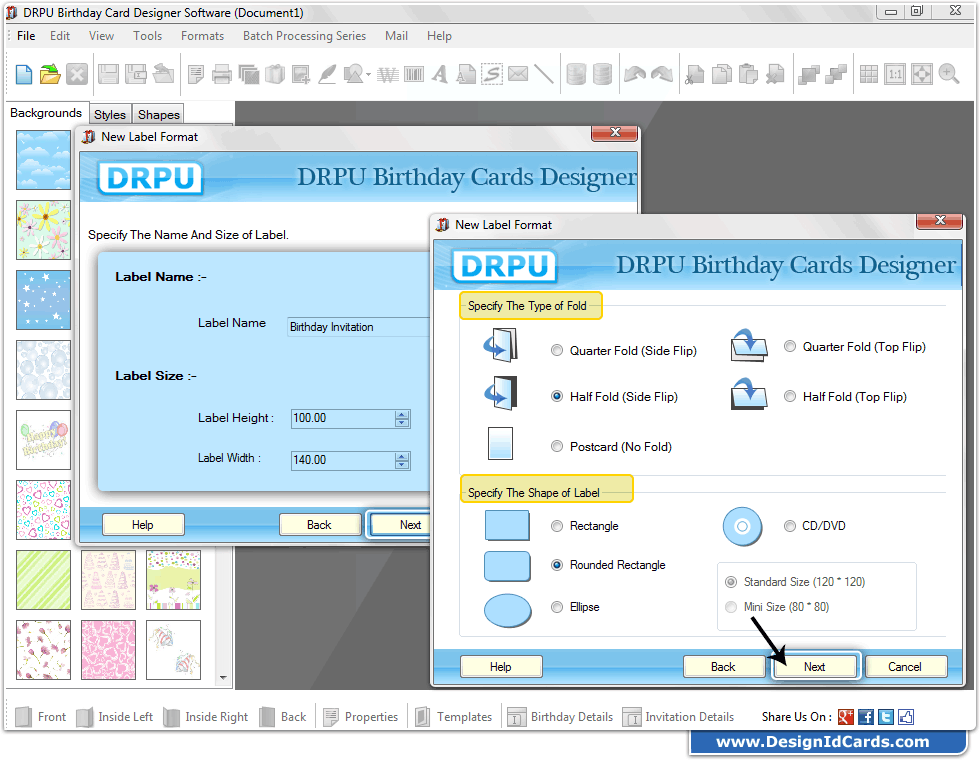This screenshot has height=760, width=980.
Task: Select Quarter Fold (Top Flip) option
Action: 790,346
